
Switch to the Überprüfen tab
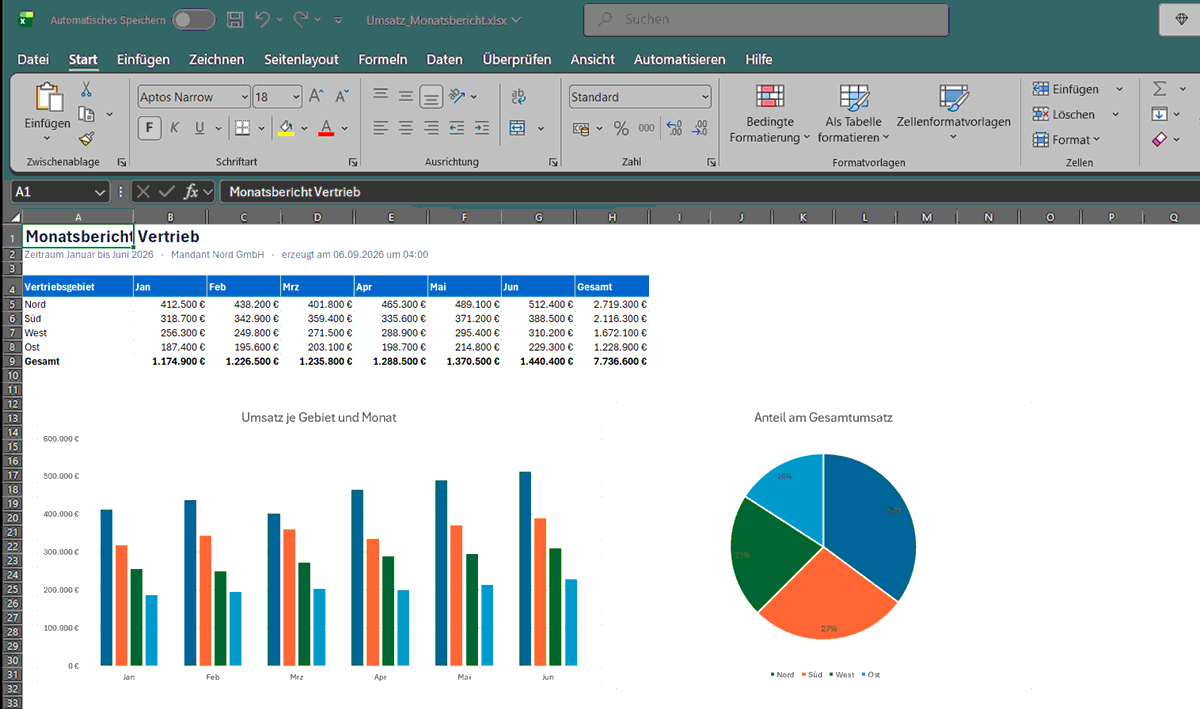(x=516, y=59)
